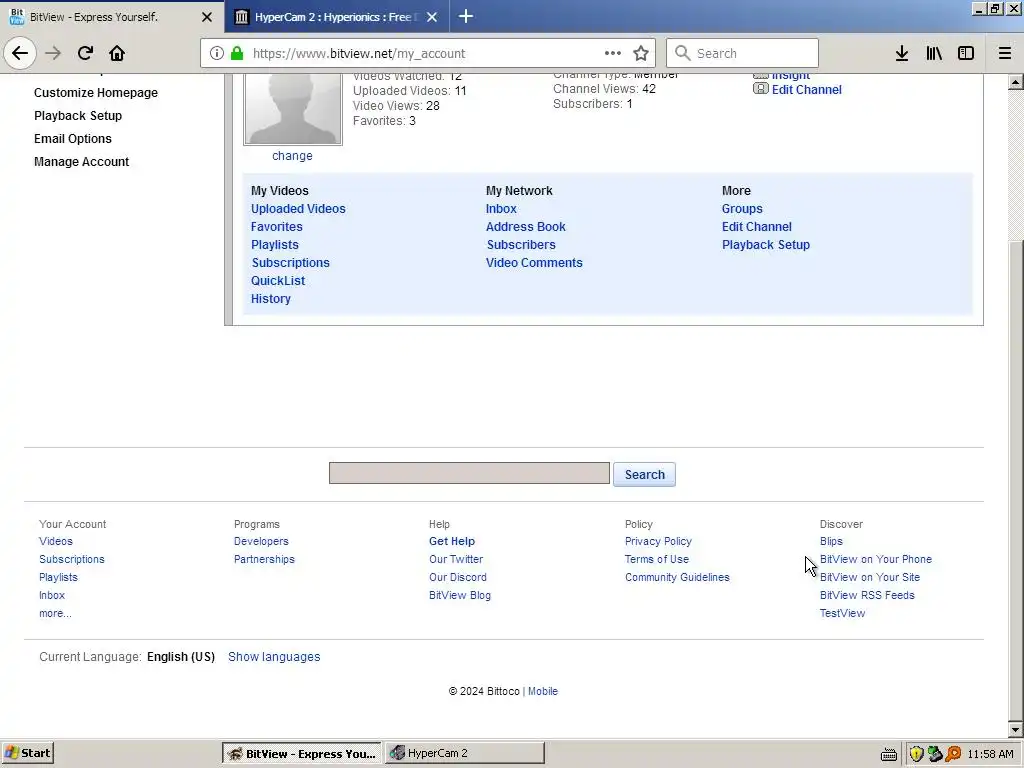Screen dimensions: 1024x768
Task: Go back using the browser back arrow
Action: coord(20,53)
